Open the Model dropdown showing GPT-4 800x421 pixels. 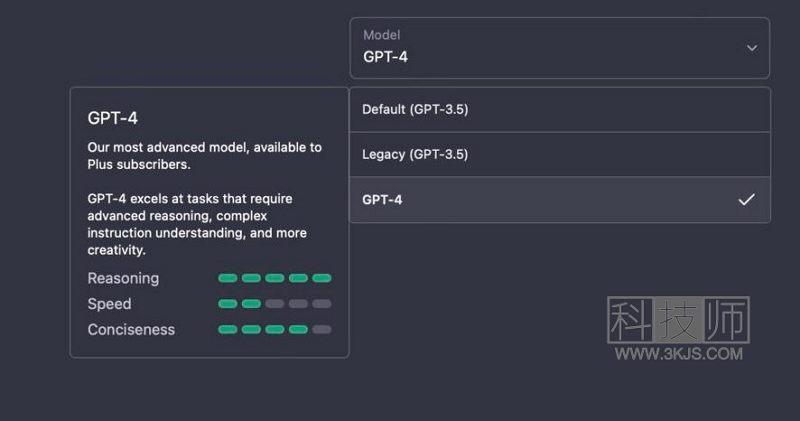click(560, 48)
